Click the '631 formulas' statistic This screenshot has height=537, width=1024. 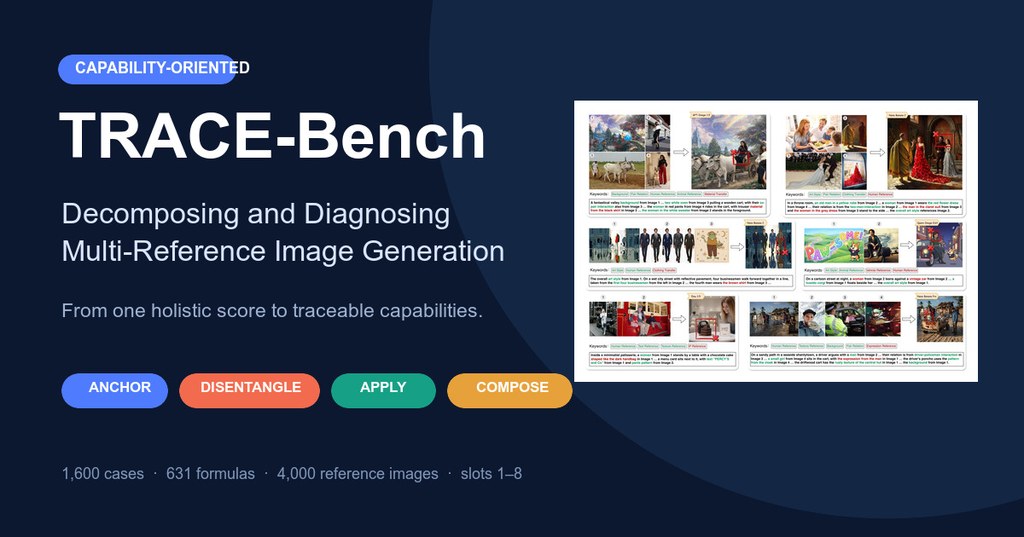tap(210, 474)
